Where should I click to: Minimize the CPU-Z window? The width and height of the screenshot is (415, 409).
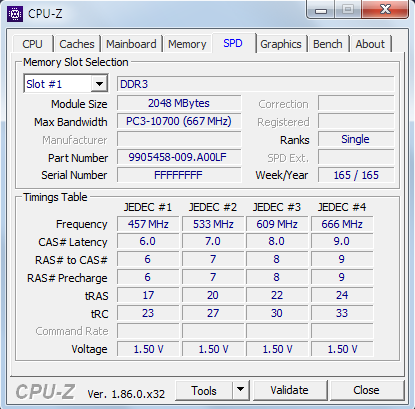[321, 10]
